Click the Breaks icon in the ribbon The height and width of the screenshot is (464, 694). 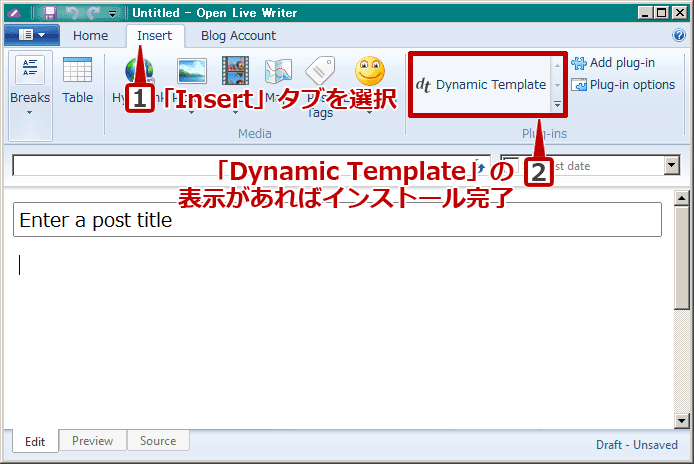tap(30, 70)
